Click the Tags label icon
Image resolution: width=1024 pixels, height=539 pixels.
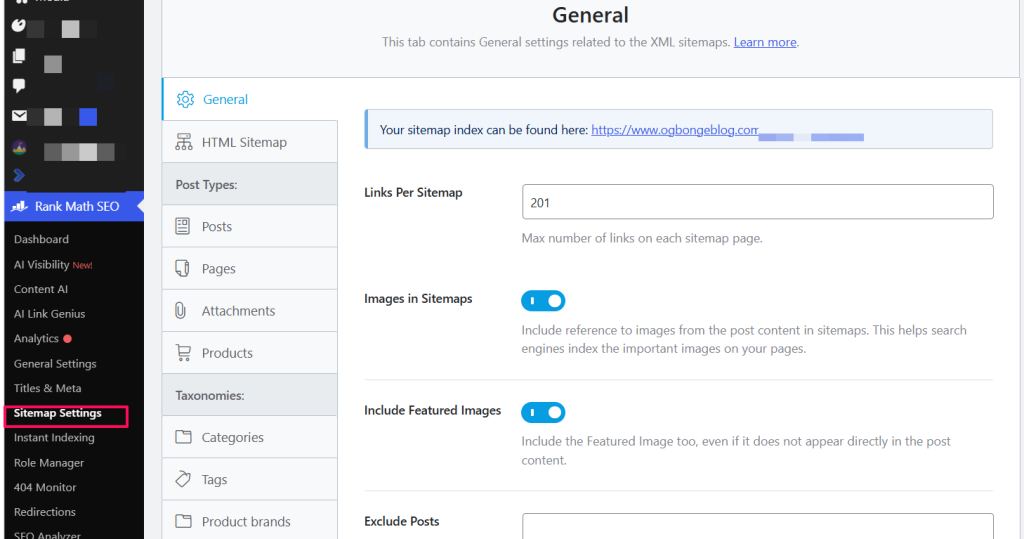(184, 479)
